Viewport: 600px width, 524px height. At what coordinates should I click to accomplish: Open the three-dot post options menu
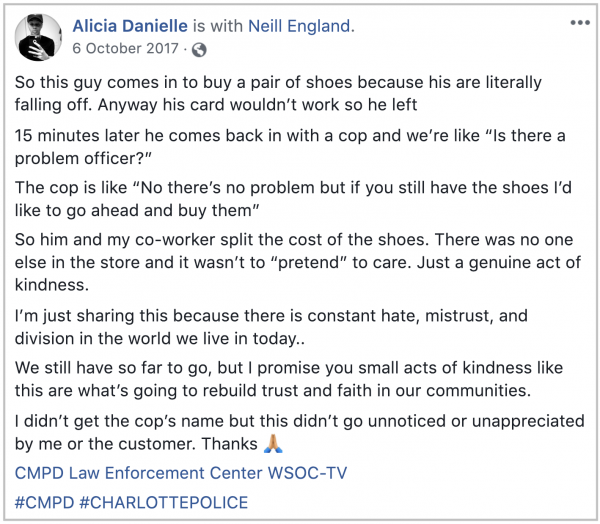[578, 22]
